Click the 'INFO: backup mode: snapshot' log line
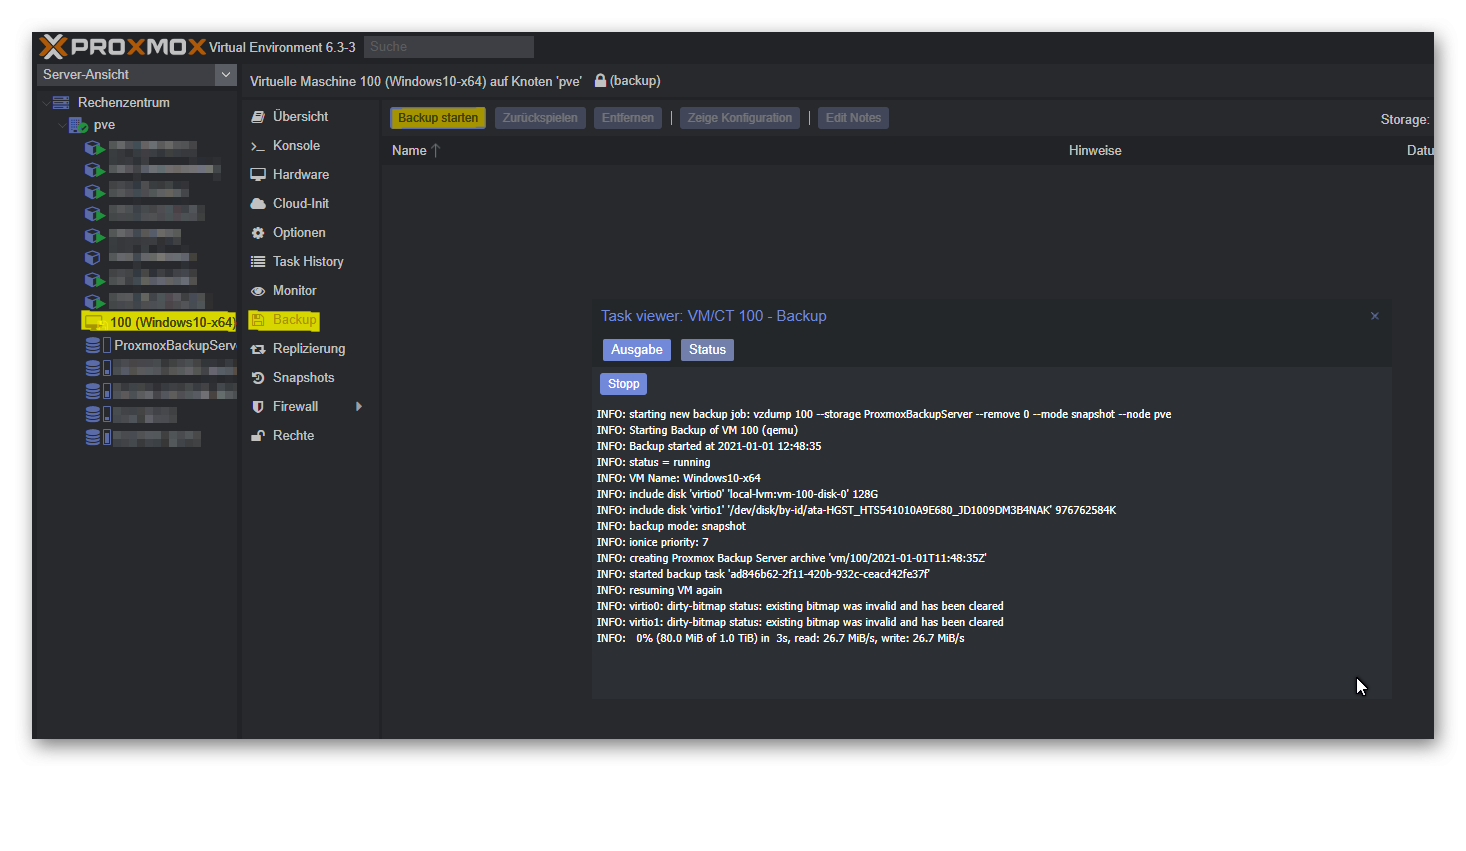 671,526
